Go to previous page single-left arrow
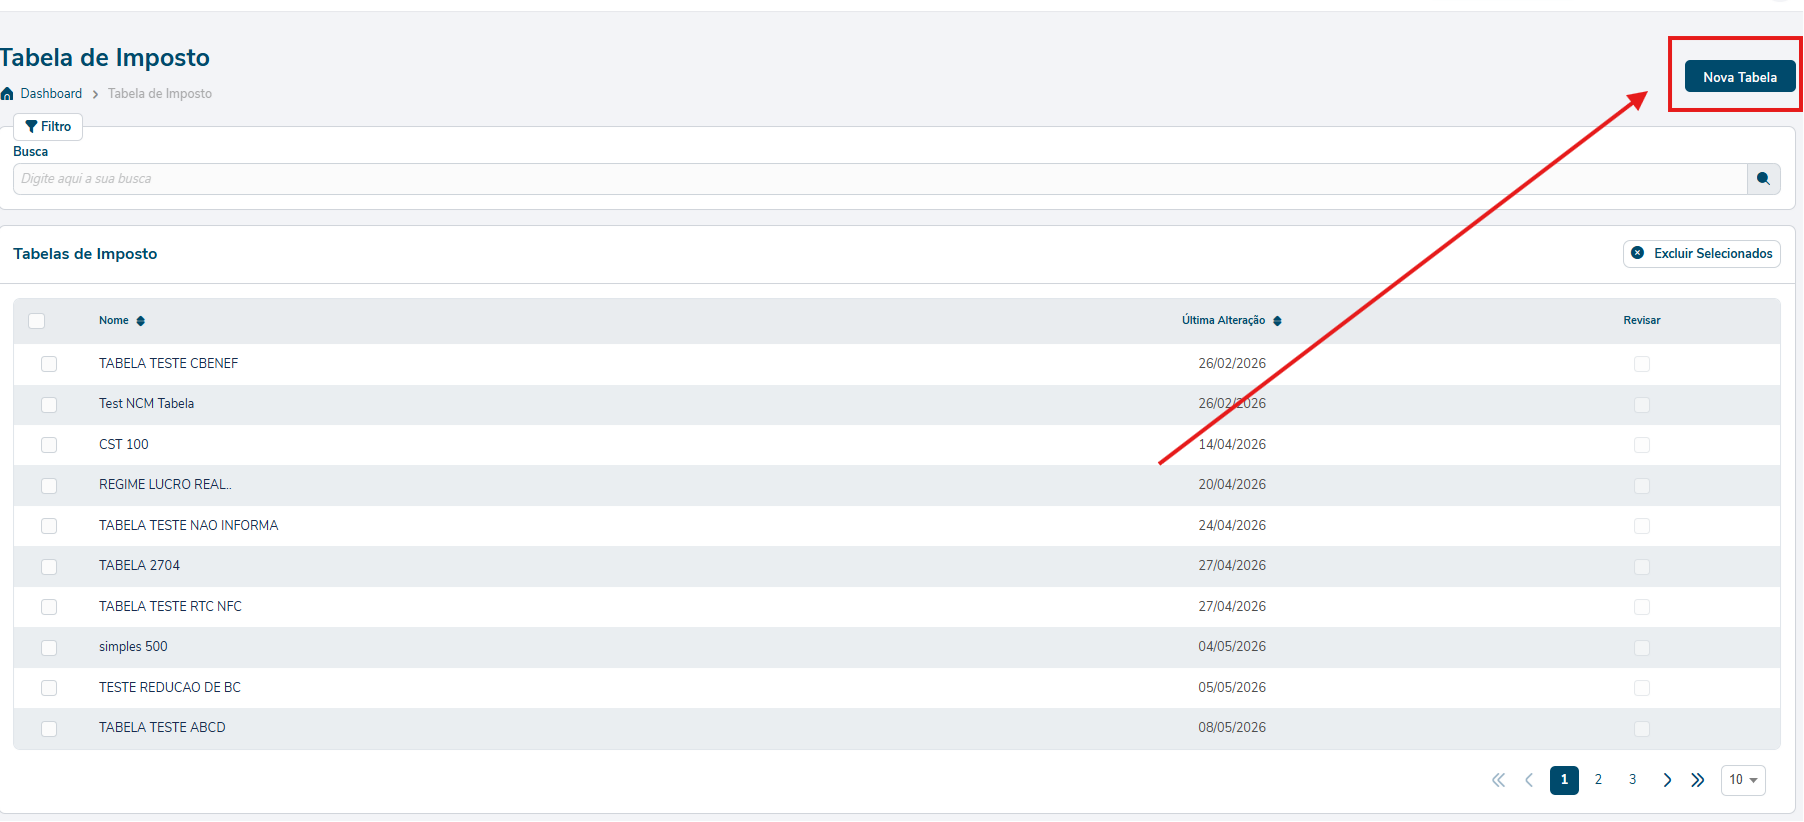 (x=1529, y=780)
